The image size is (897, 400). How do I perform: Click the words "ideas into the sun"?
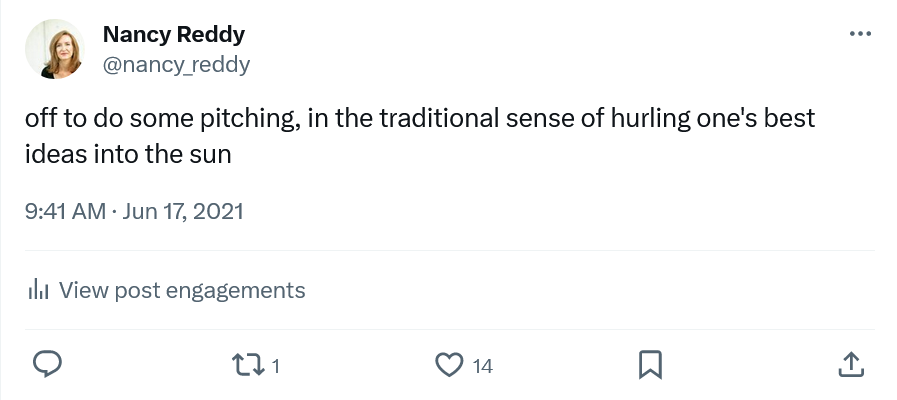[128, 154]
